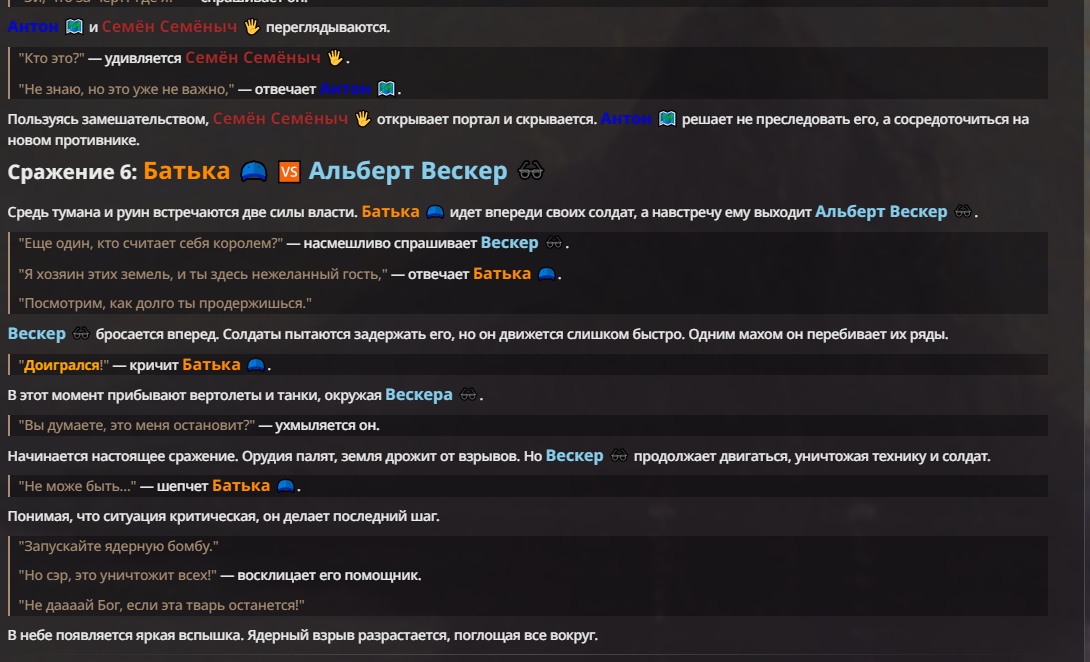Viewport: 1090px width, 662px height.
Task: Click the glasses emoji before бросается вперед
Action: point(81,334)
